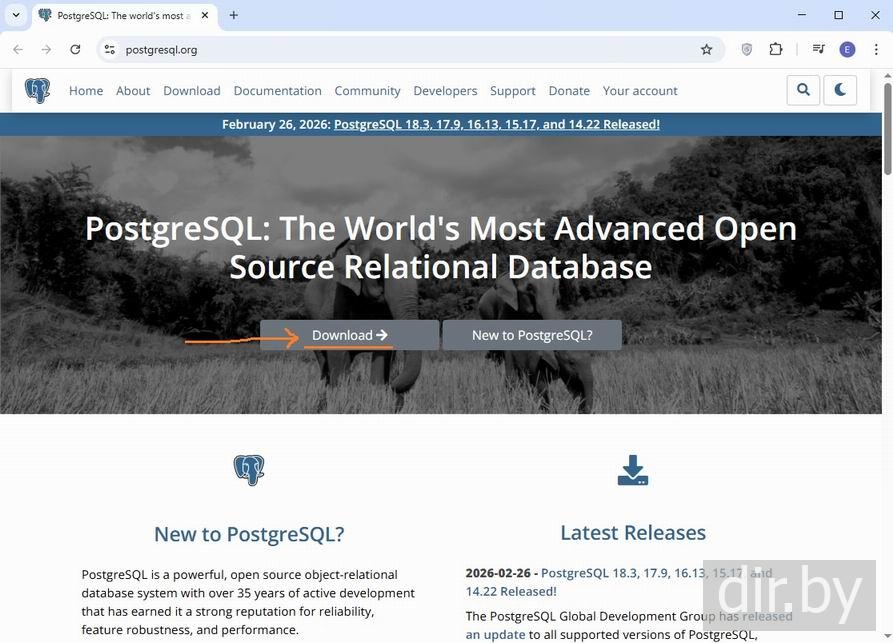Open the February 26 release announcement link
The image size is (893, 643).
point(496,124)
